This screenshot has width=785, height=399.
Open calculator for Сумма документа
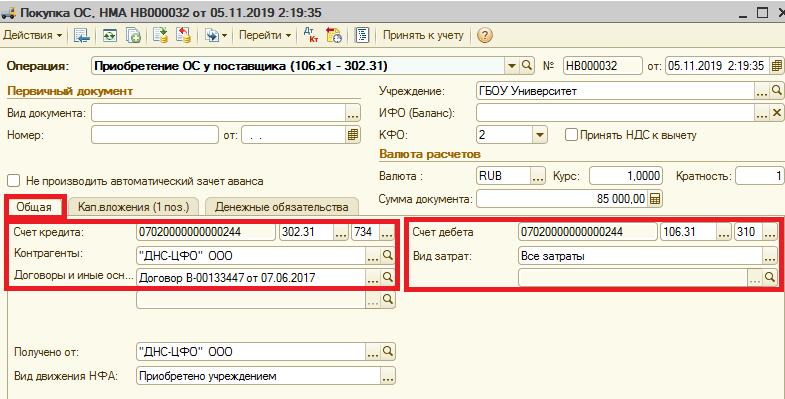(655, 199)
